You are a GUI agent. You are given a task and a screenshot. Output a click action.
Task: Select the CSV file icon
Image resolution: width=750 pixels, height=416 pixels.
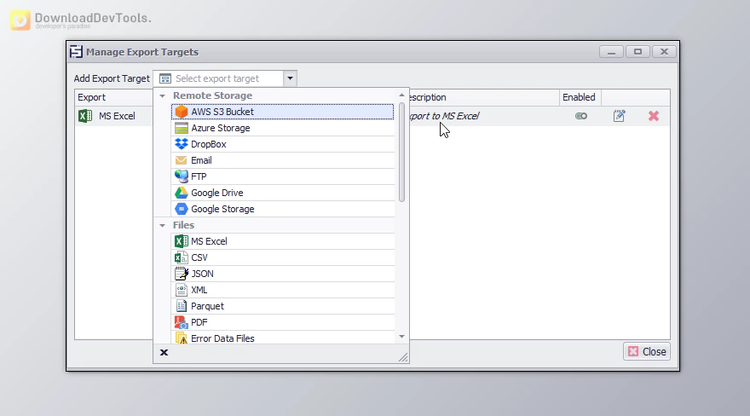pos(181,258)
